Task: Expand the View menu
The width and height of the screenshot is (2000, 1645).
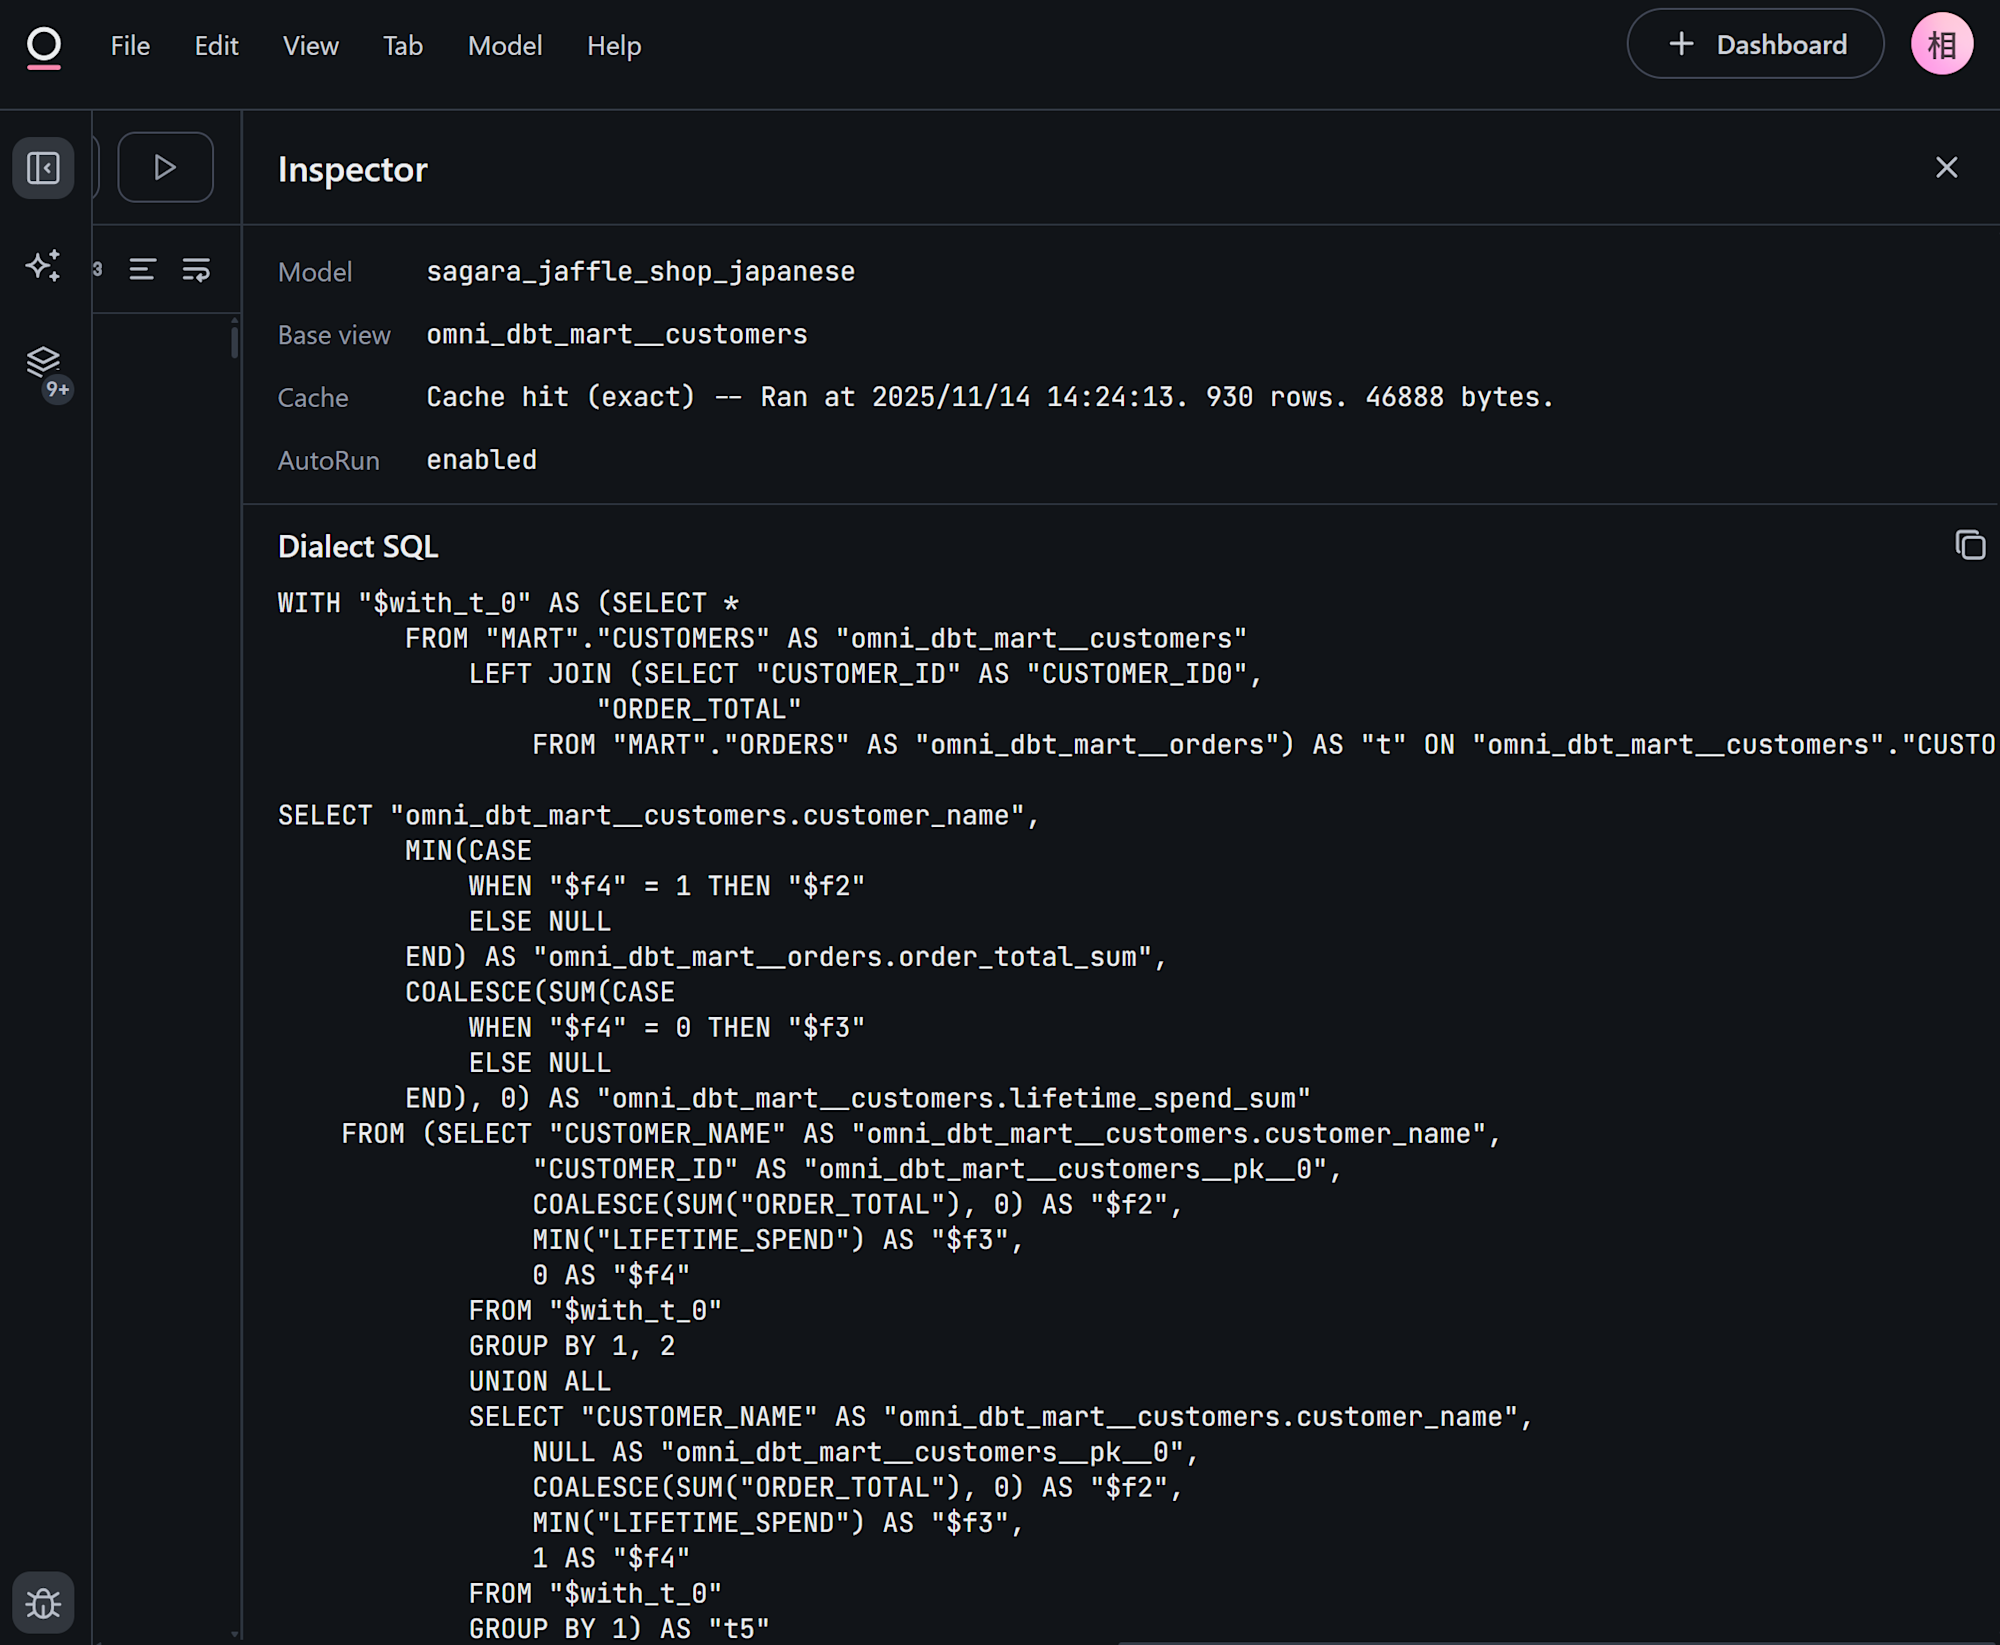Action: [x=310, y=46]
